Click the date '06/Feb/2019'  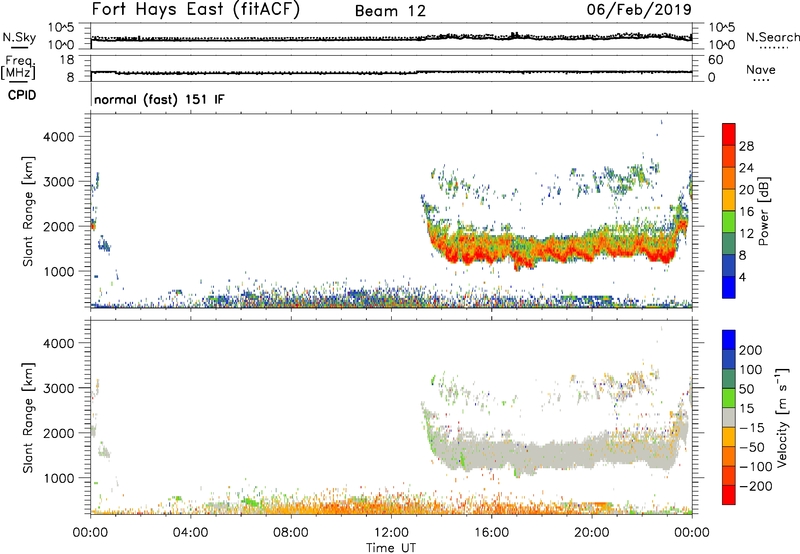(x=639, y=9)
